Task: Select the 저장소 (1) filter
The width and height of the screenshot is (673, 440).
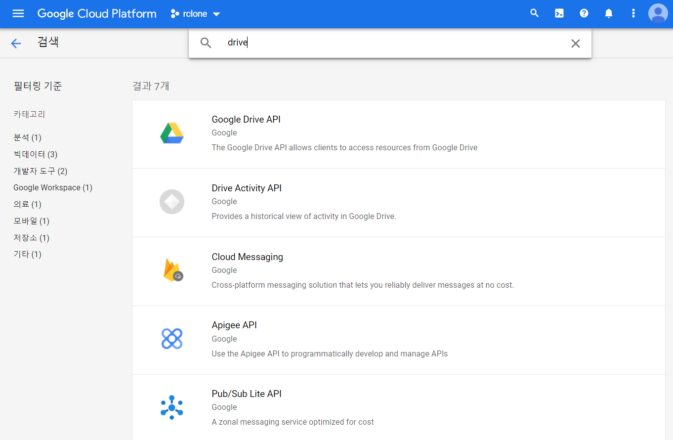Action: point(31,238)
